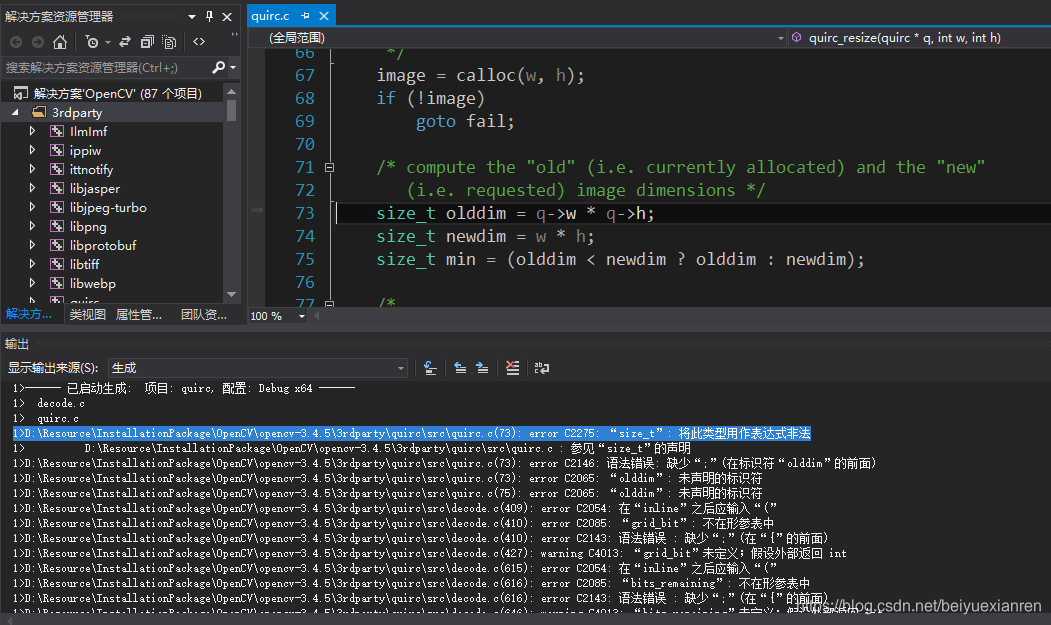Click code line 73 size_t olddim
Viewport: 1051px width, 625px height.
[x=515, y=213]
